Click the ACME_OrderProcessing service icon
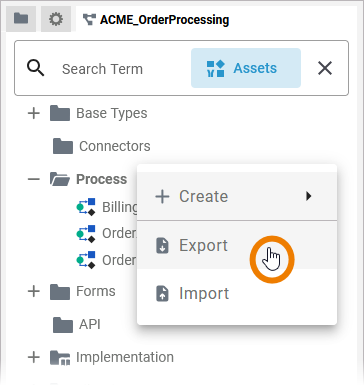 [89, 20]
